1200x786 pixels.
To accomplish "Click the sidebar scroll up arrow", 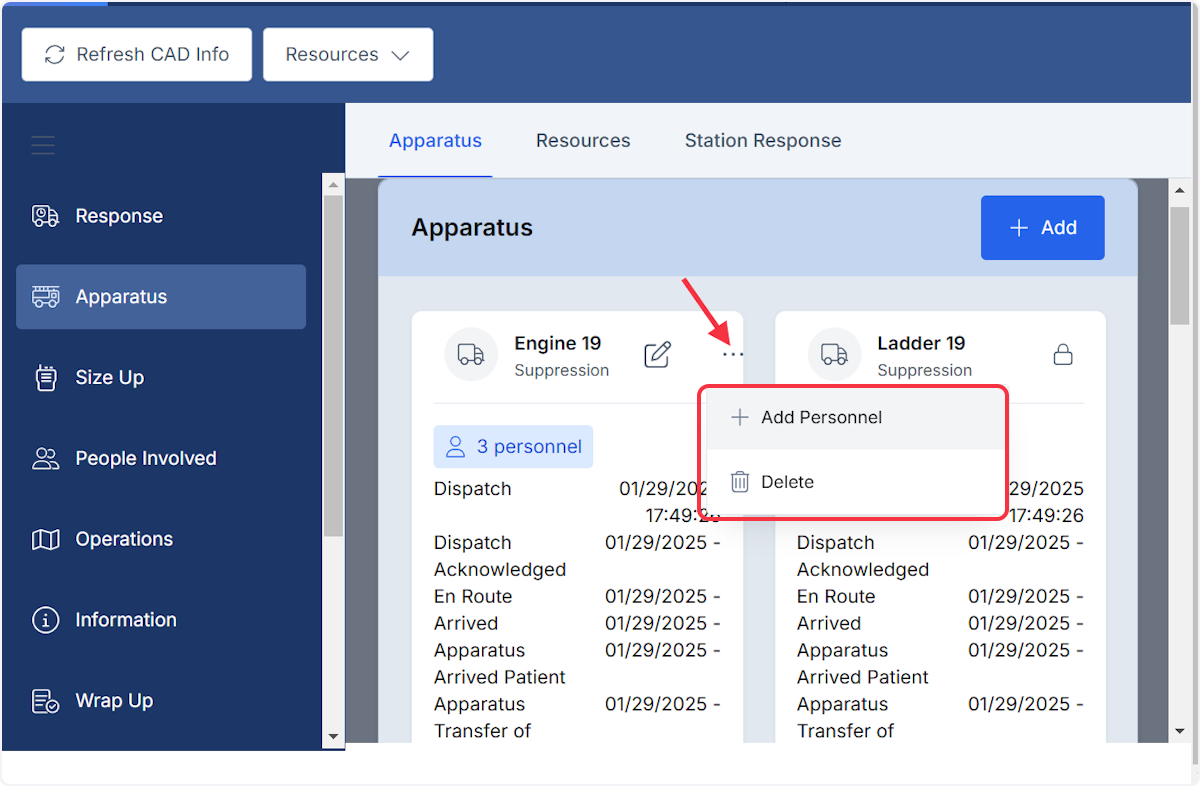I will [334, 184].
